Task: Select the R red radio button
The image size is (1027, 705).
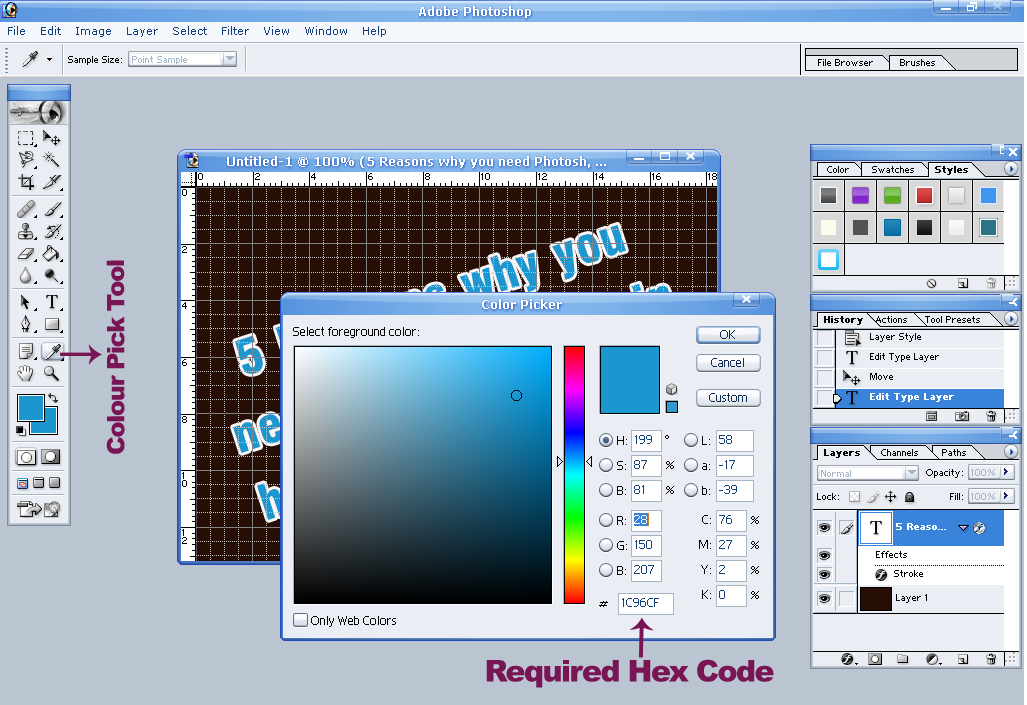Action: pyautogui.click(x=606, y=520)
